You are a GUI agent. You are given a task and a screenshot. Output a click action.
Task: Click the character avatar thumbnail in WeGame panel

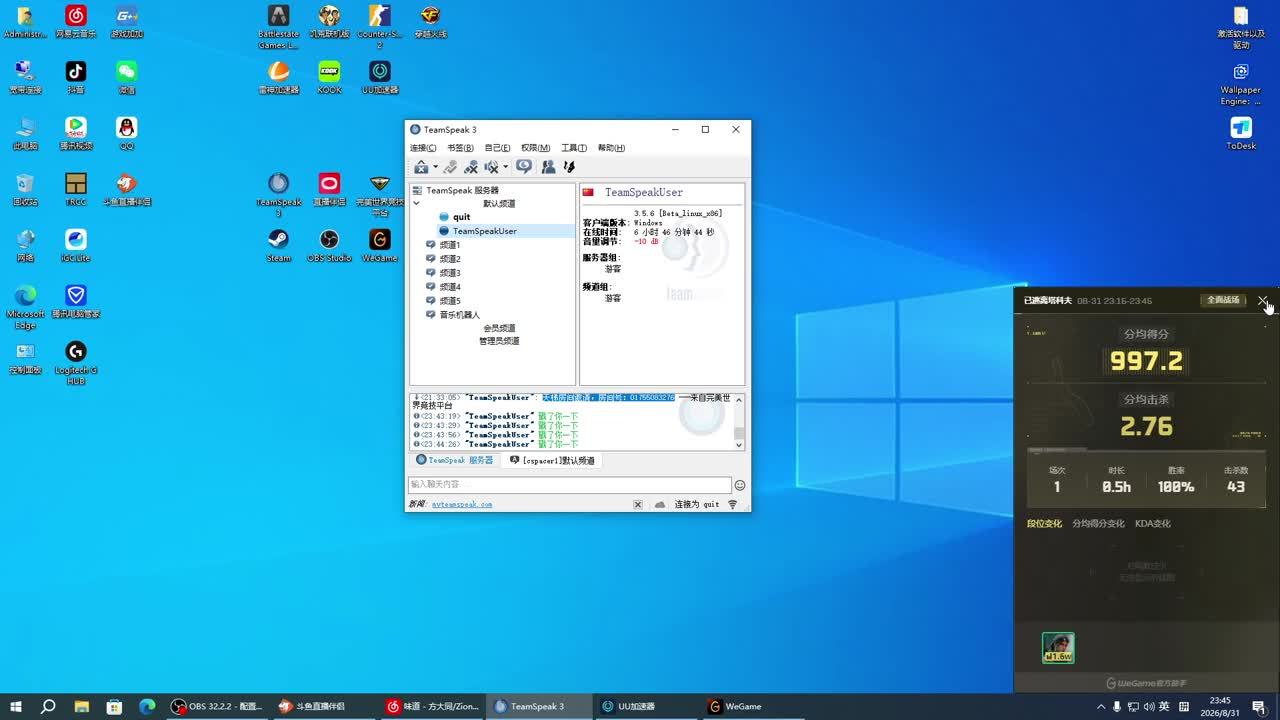[1058, 647]
